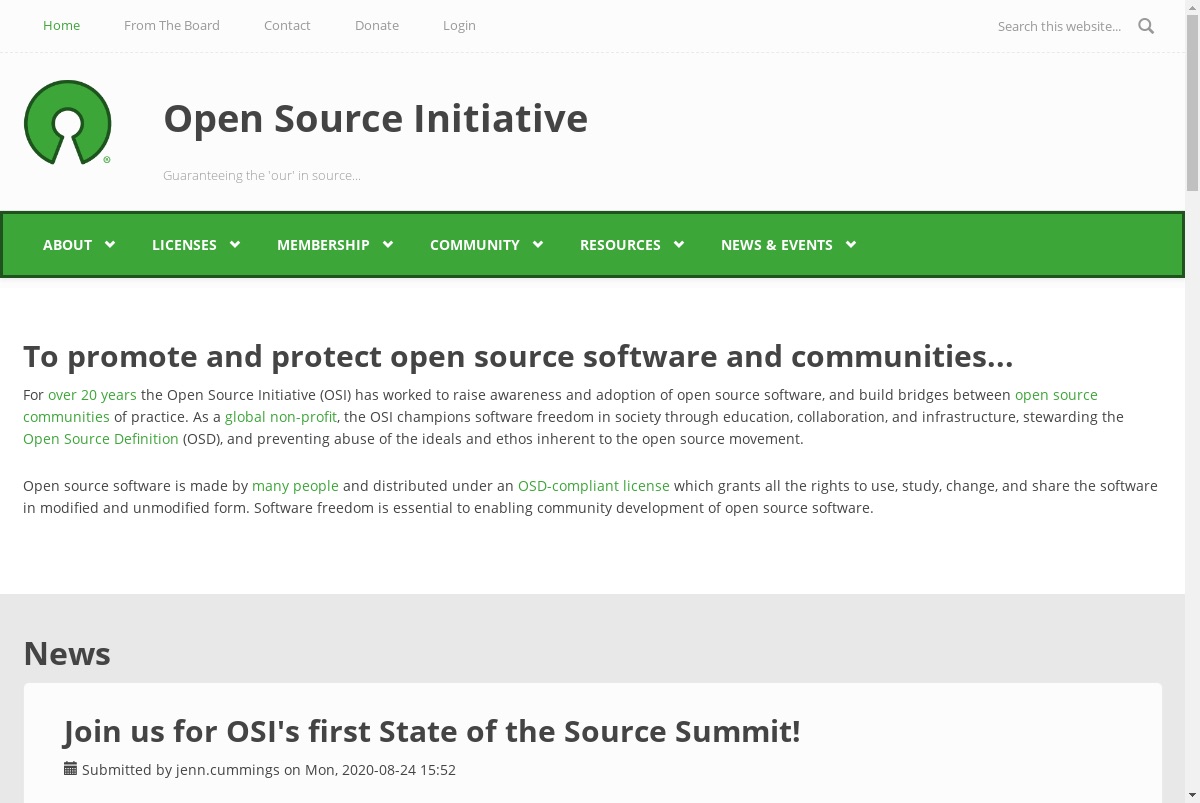
Task: Open the 'OSD-compliant license' link
Action: [x=594, y=486]
